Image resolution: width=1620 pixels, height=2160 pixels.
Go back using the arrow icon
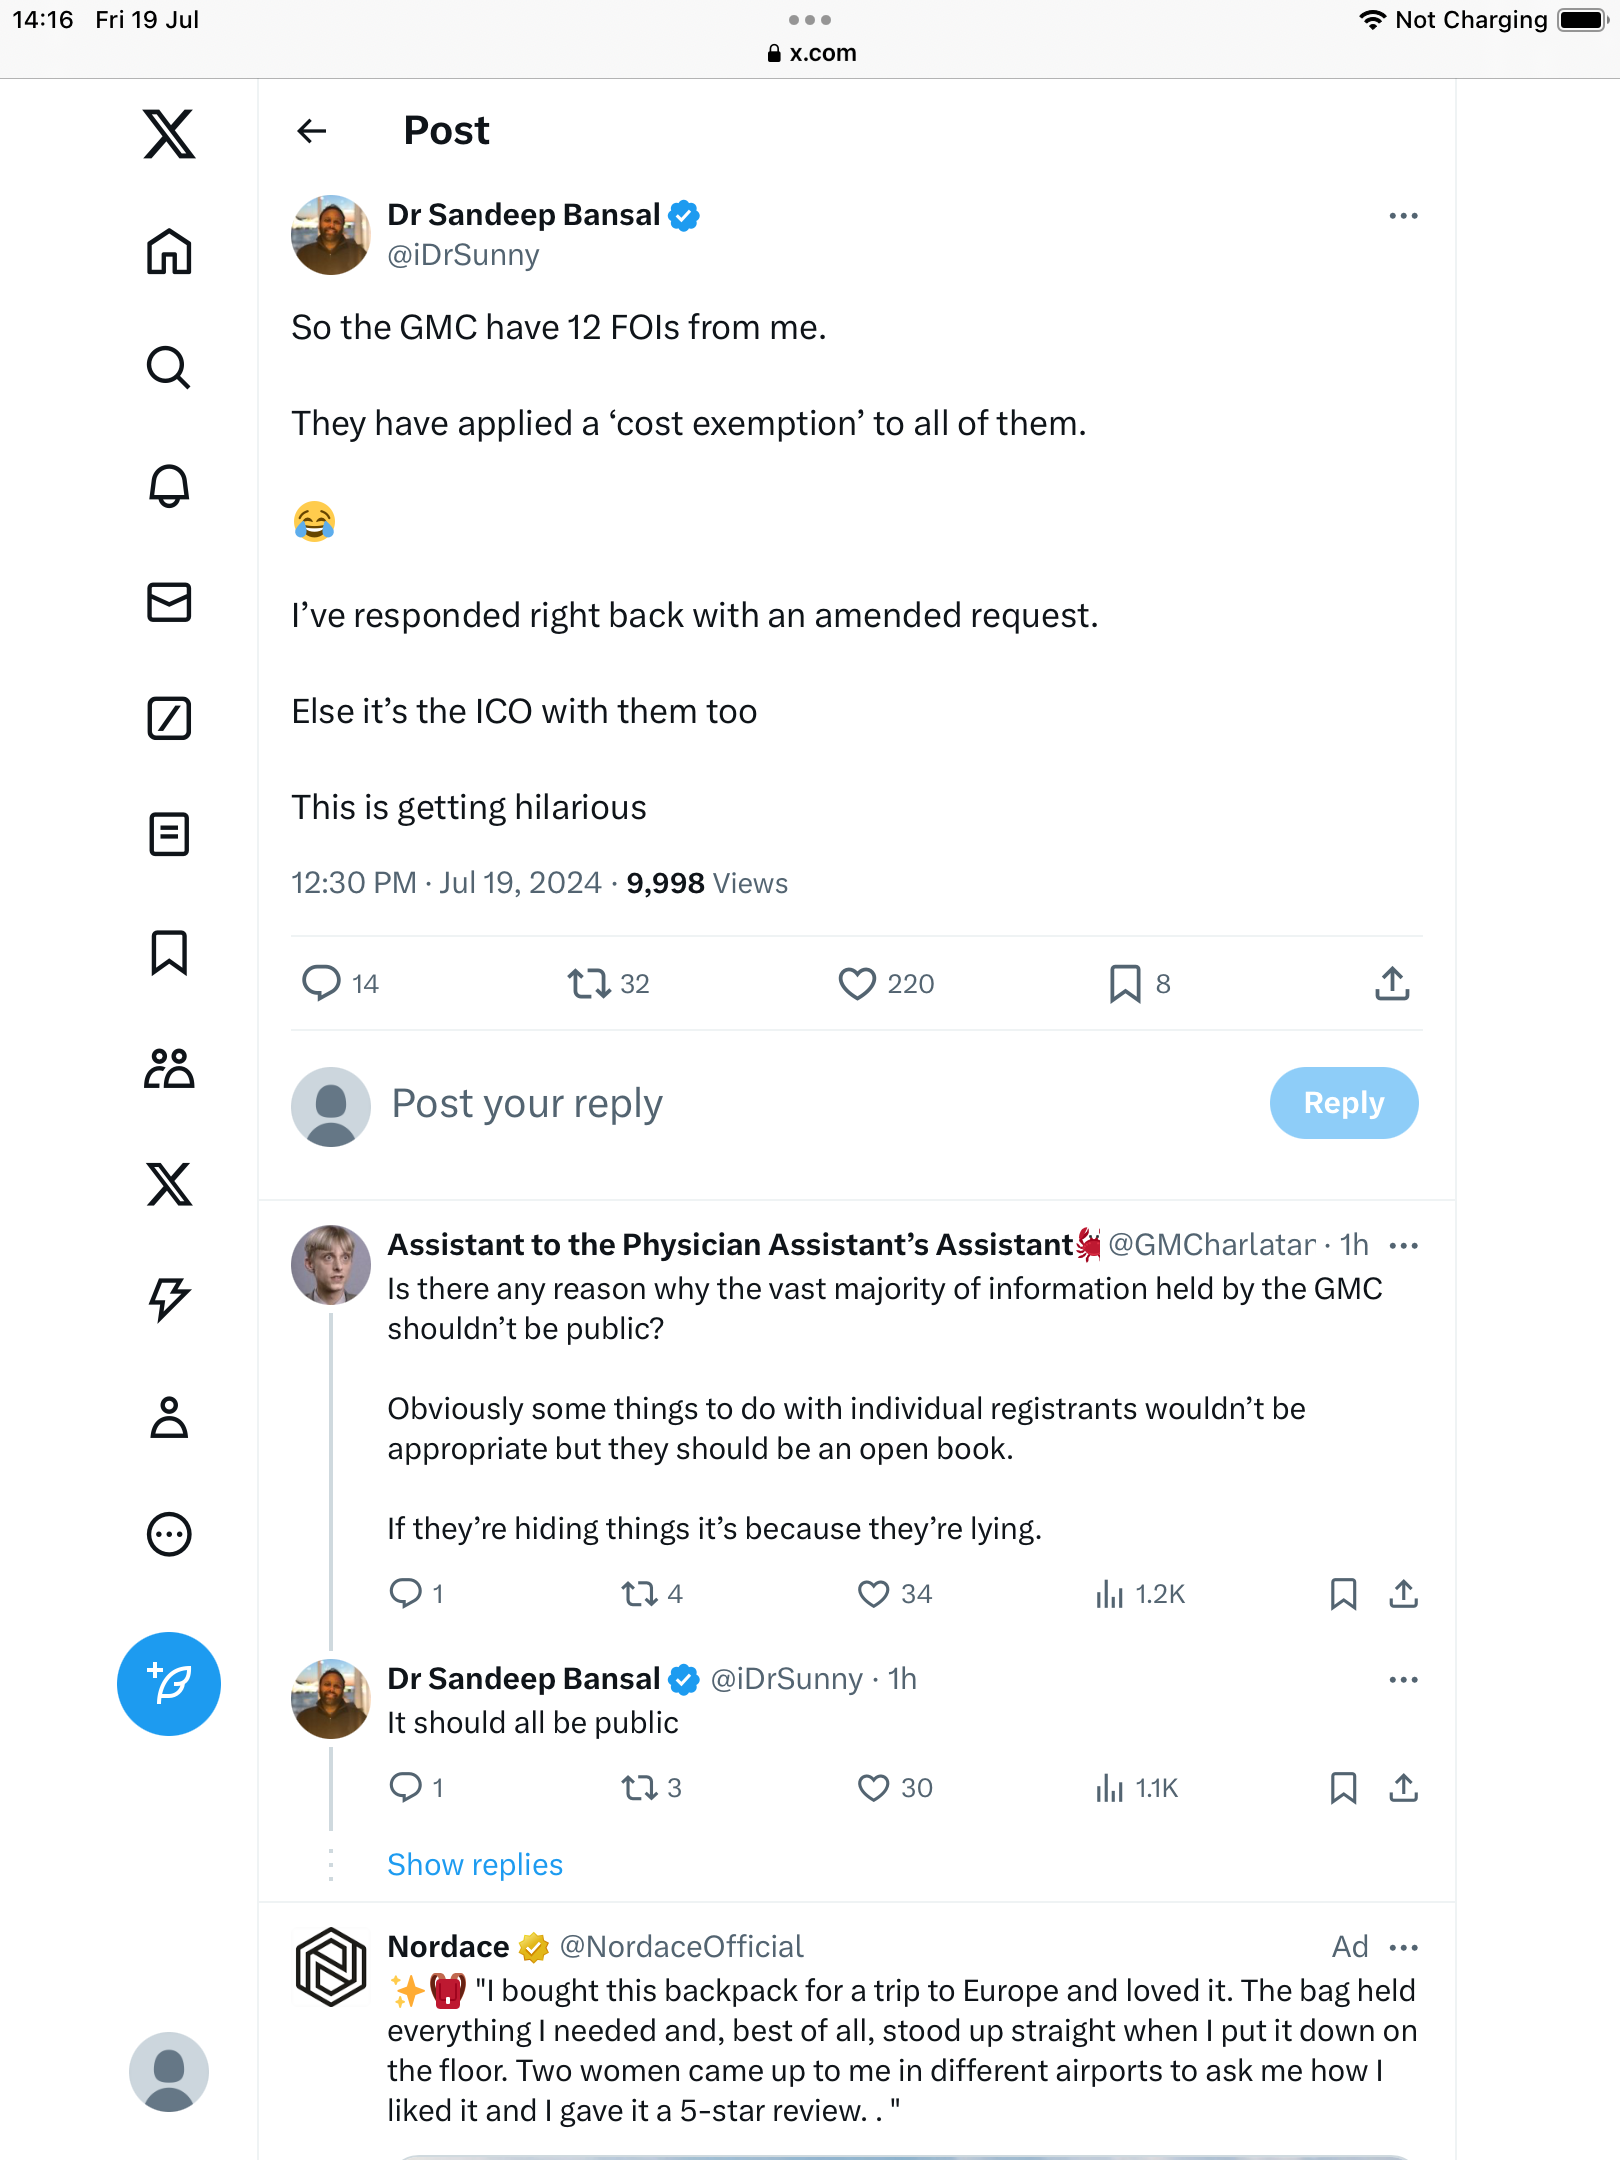(312, 131)
